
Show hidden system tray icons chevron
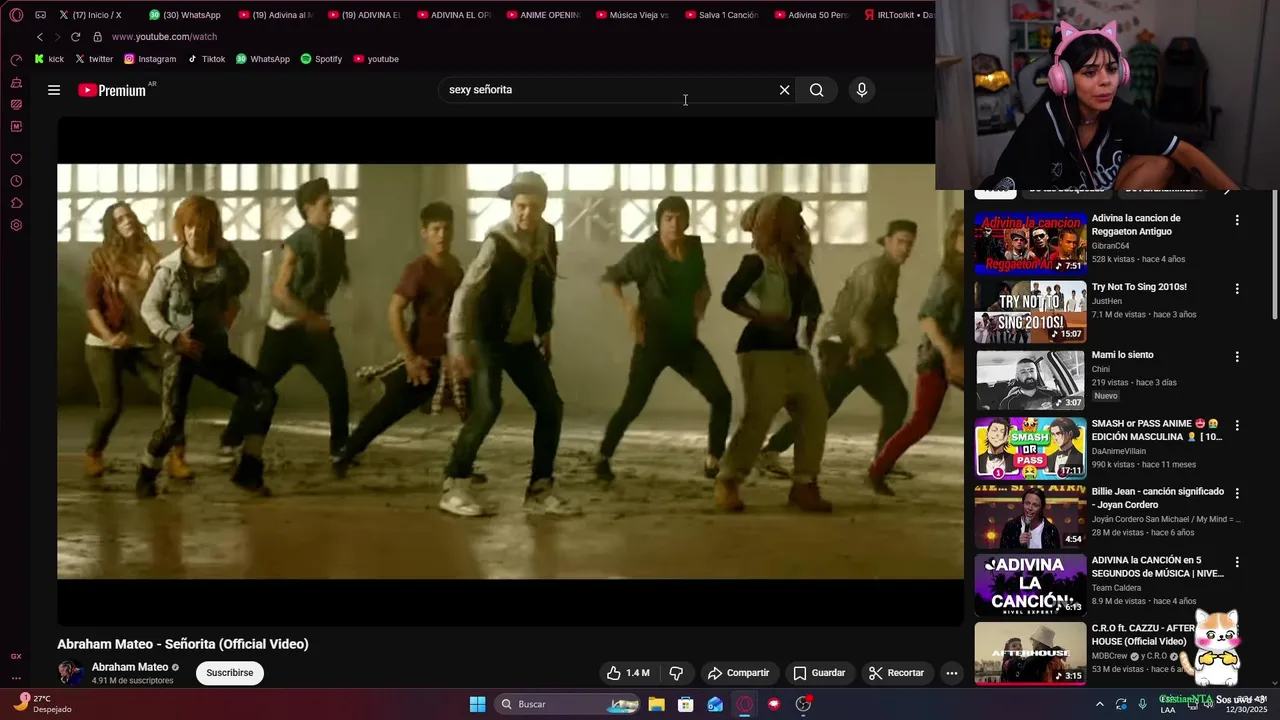click(1100, 704)
